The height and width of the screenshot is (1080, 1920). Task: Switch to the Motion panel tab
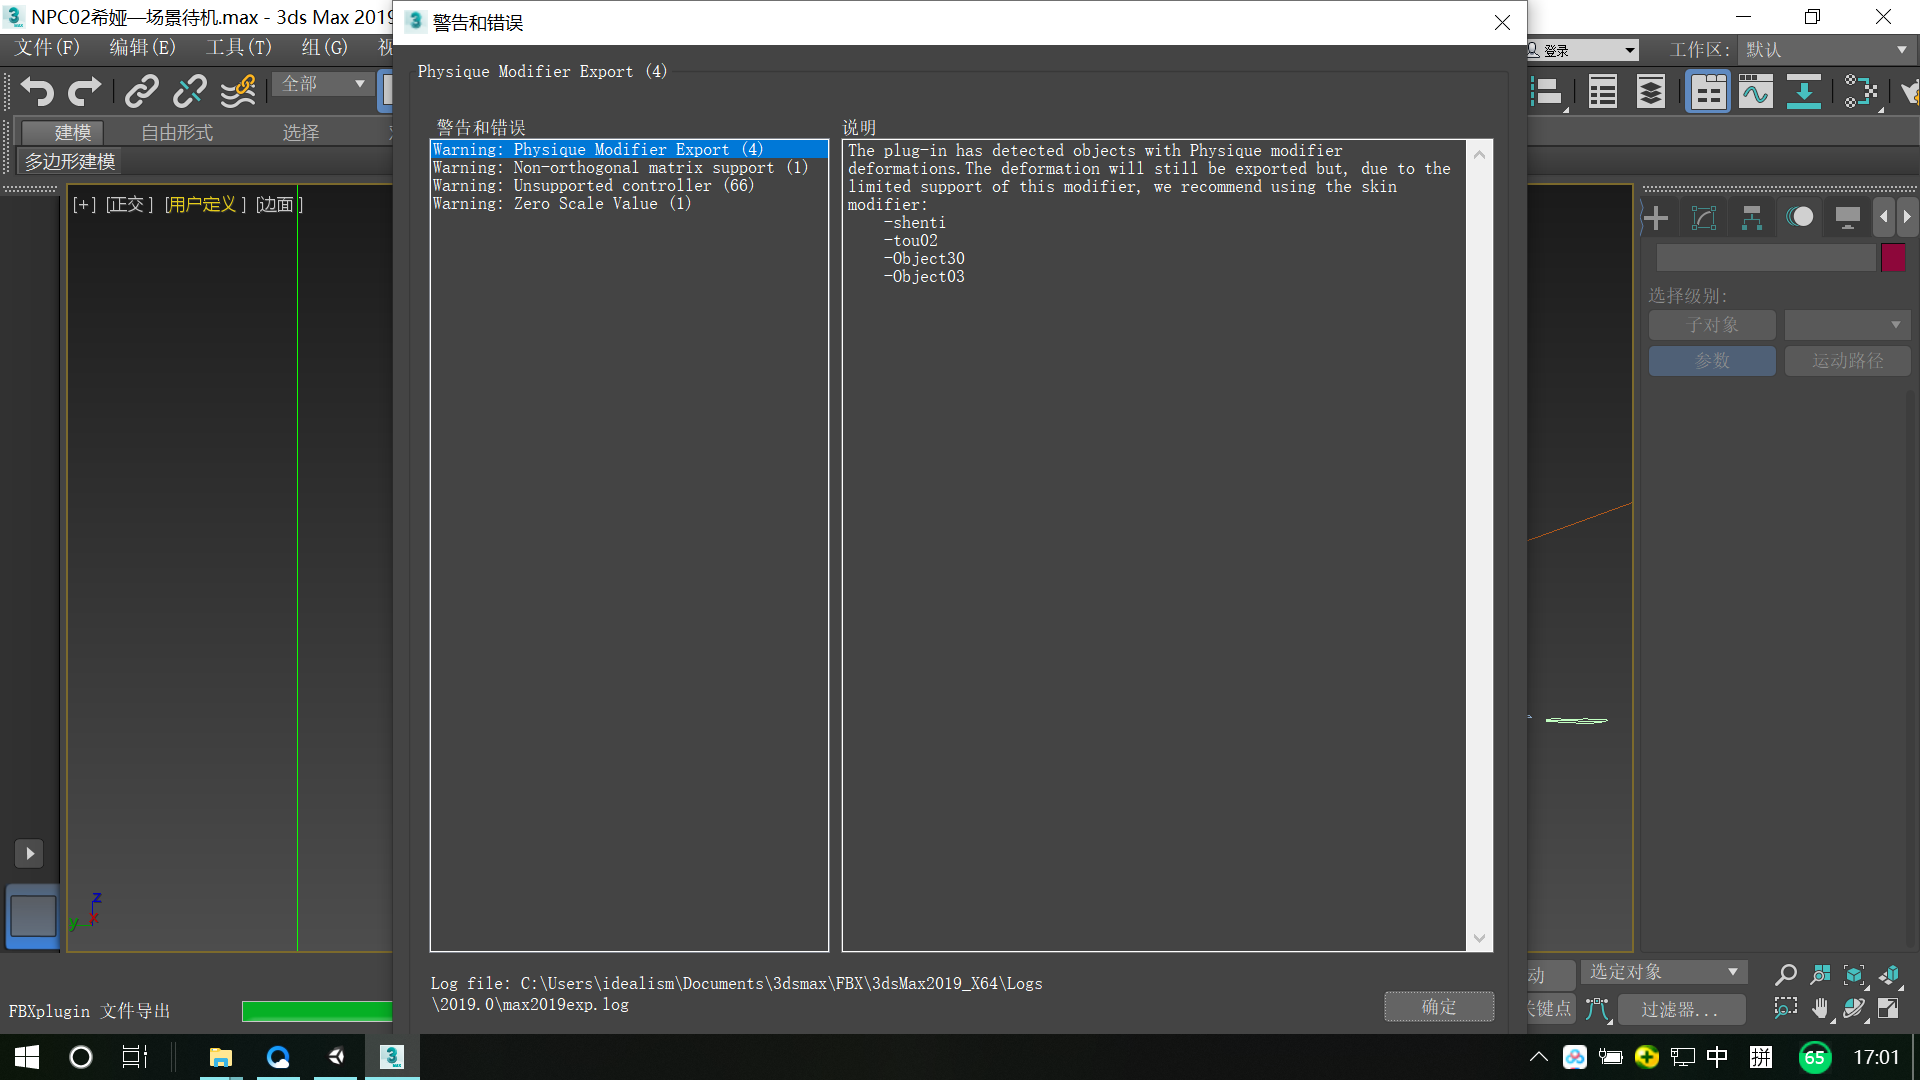click(1800, 217)
